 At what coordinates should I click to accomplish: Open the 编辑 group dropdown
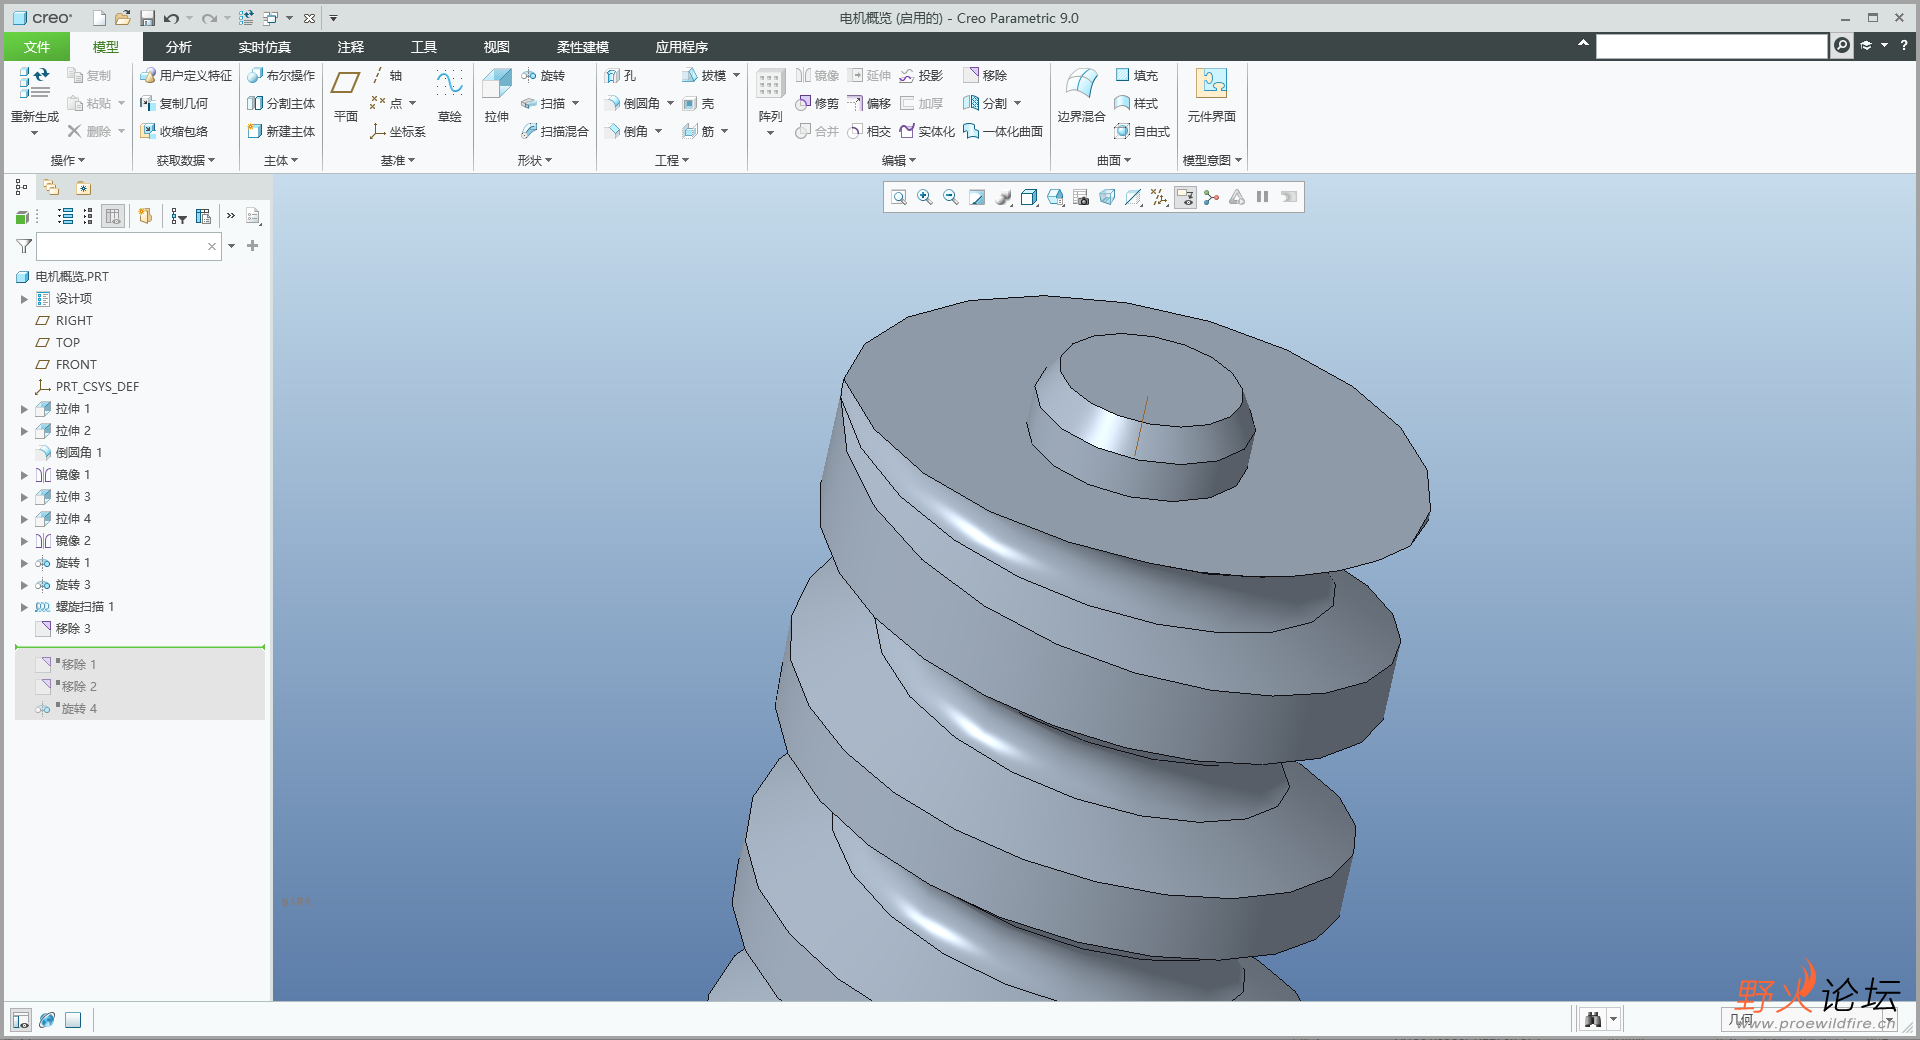click(899, 160)
